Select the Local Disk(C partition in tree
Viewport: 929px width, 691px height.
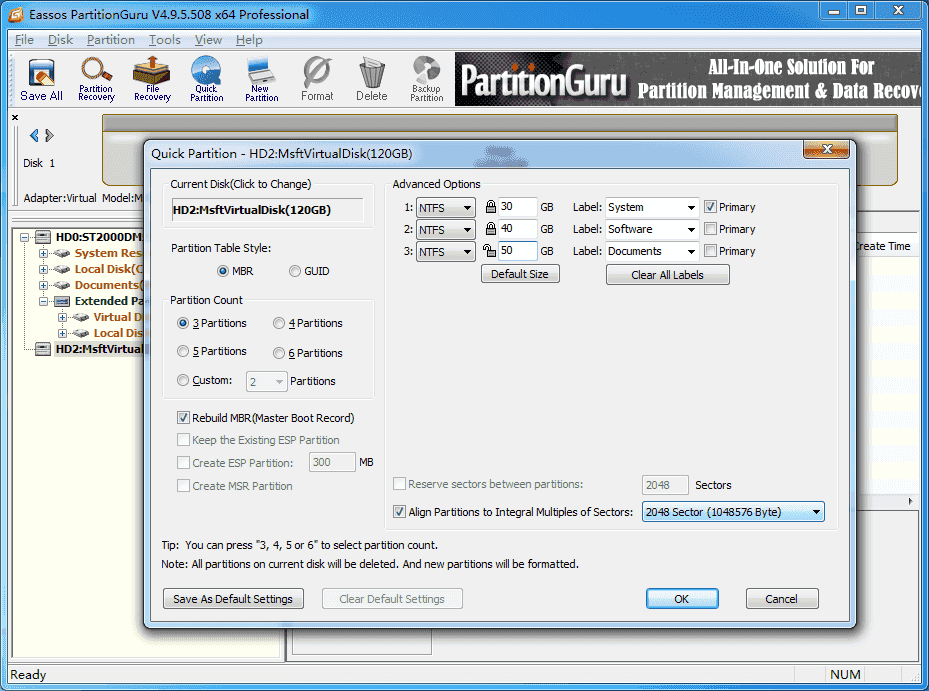pos(108,269)
